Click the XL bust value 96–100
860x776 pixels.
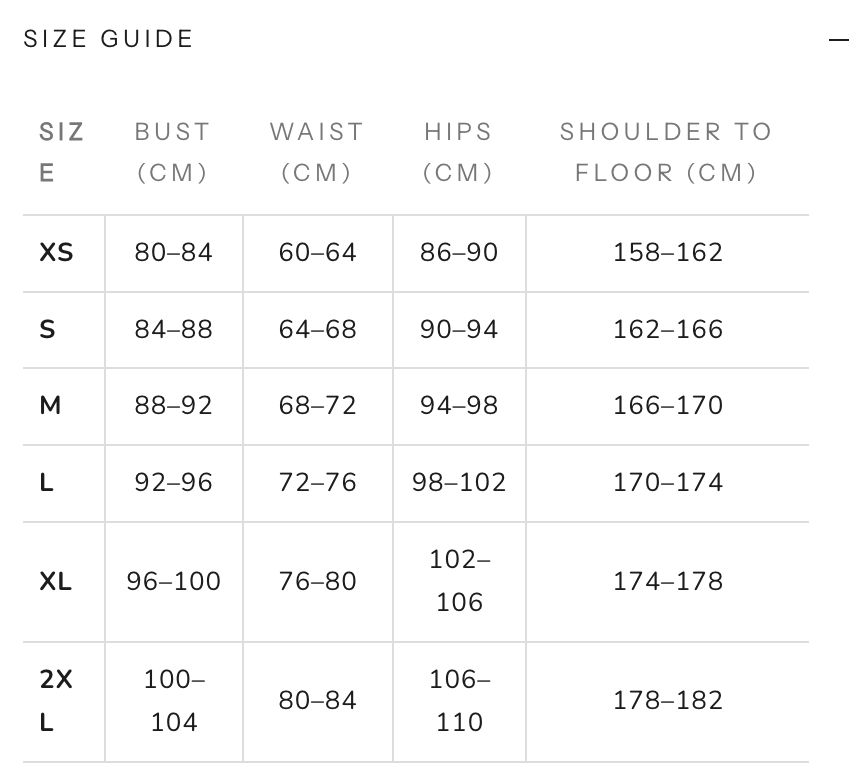coord(173,581)
